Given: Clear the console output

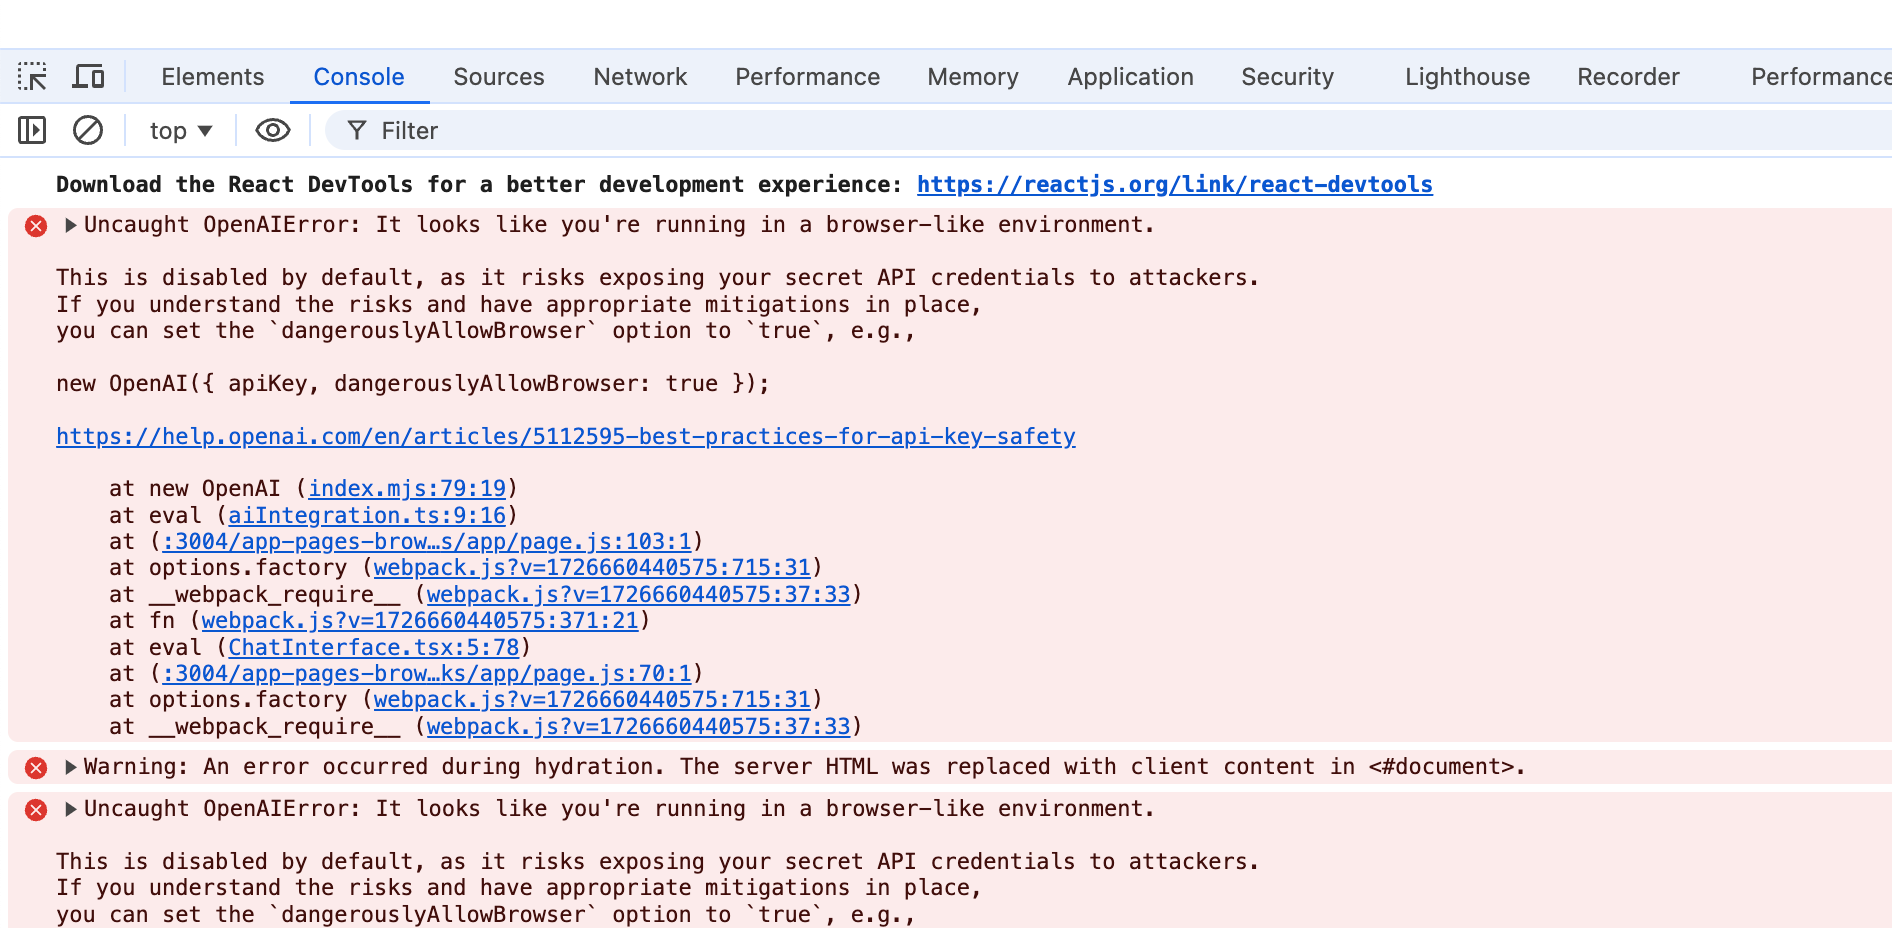Looking at the screenshot, I should click(x=89, y=130).
